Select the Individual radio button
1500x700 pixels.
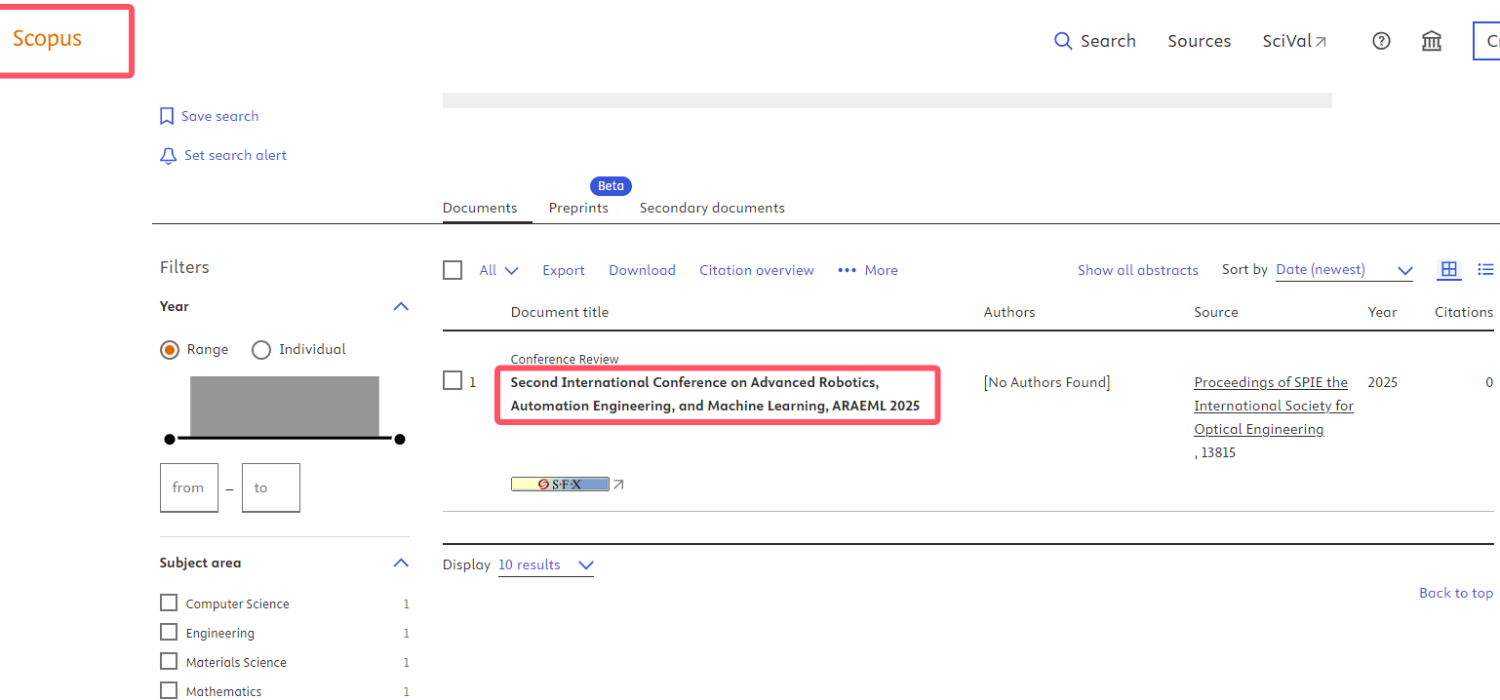coord(261,350)
